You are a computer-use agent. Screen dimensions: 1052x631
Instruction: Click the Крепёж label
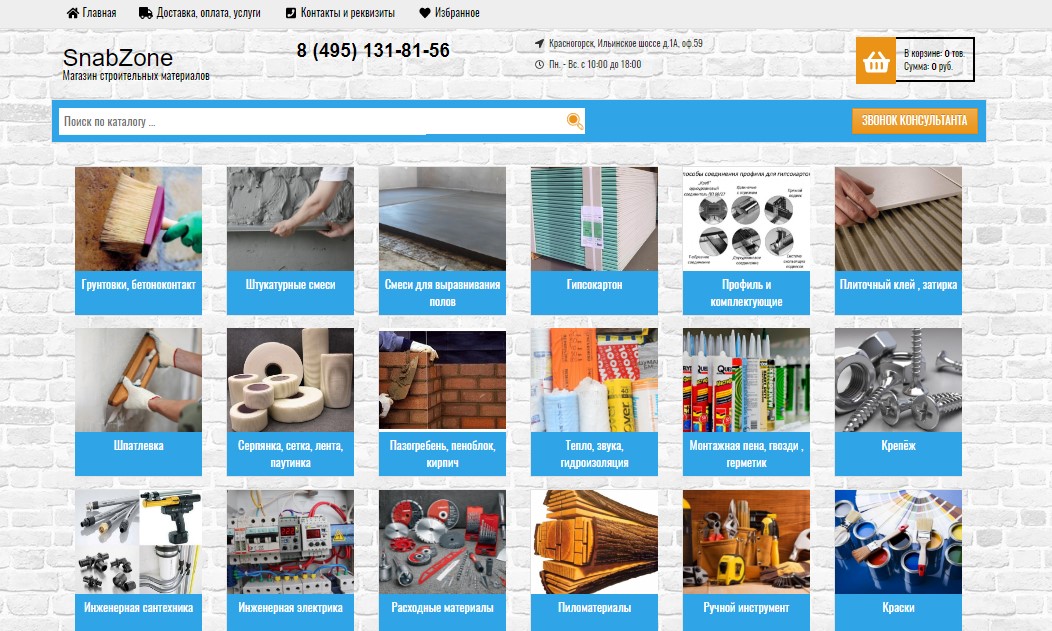pyautogui.click(x=898, y=446)
